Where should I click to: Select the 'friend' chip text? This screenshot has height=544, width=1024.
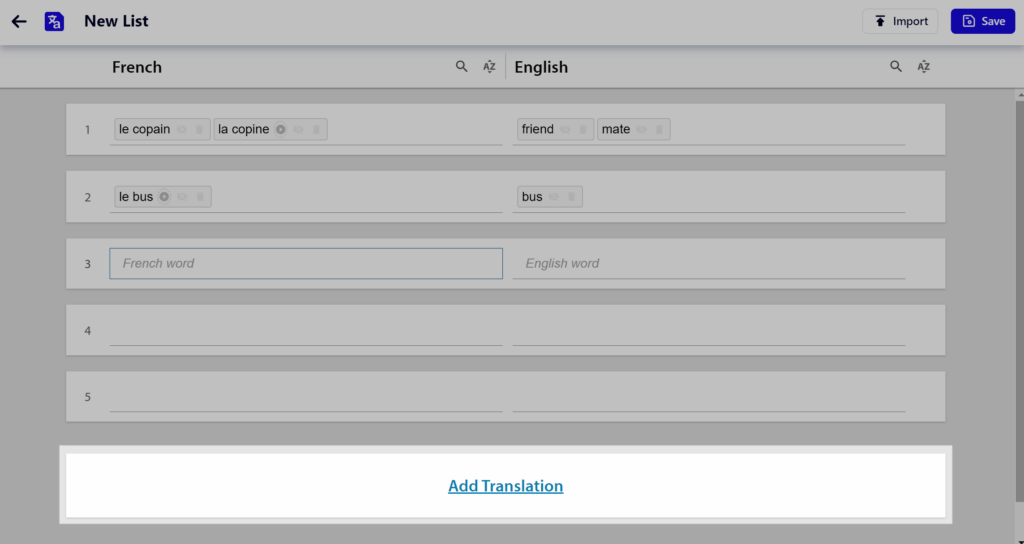[537, 129]
